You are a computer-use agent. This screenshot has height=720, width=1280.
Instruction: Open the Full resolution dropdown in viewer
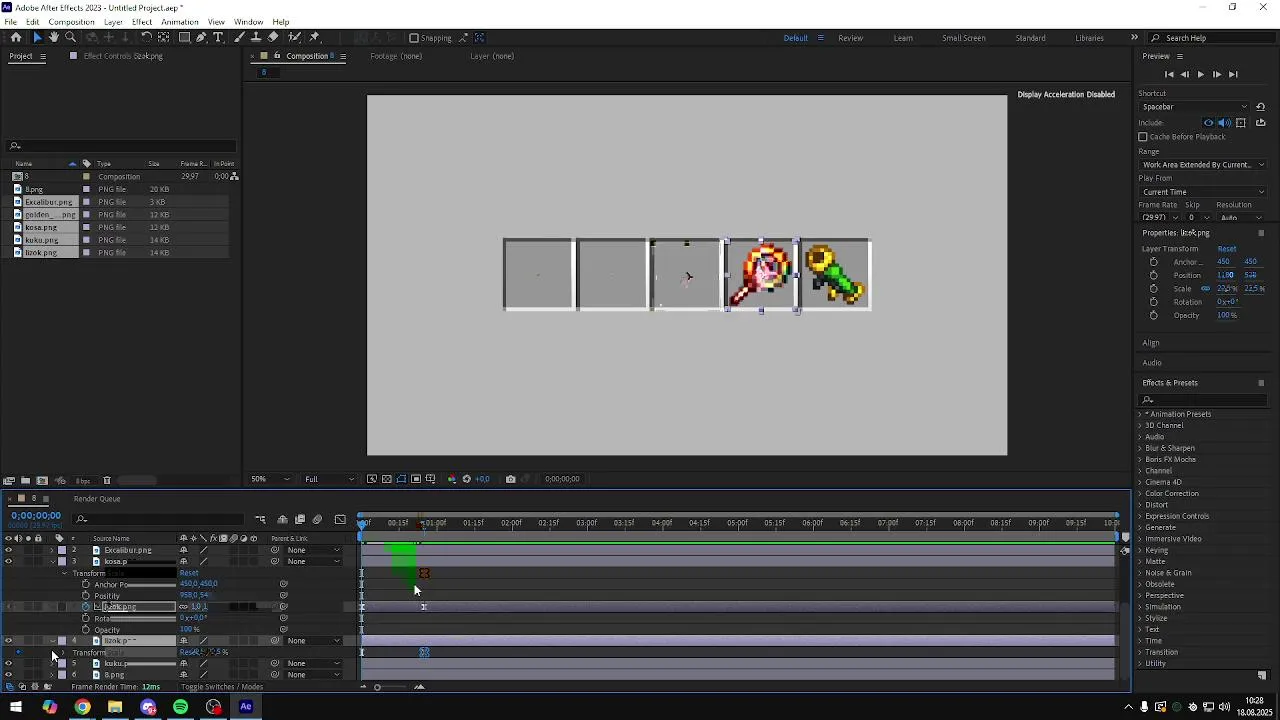click(x=329, y=479)
